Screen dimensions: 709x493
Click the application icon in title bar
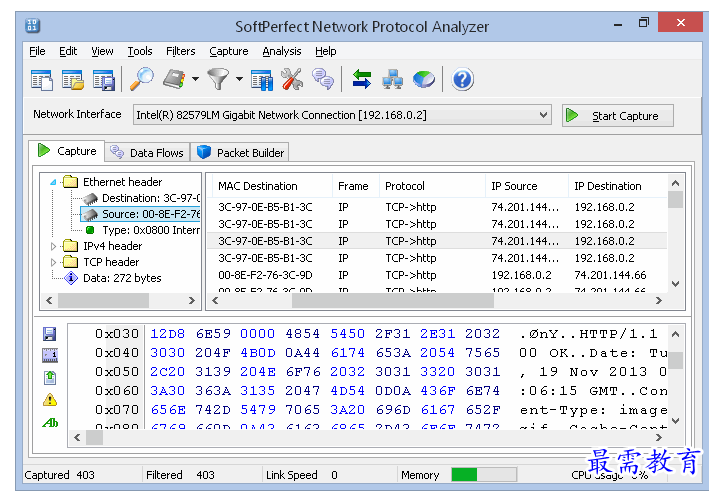pyautogui.click(x=33, y=25)
